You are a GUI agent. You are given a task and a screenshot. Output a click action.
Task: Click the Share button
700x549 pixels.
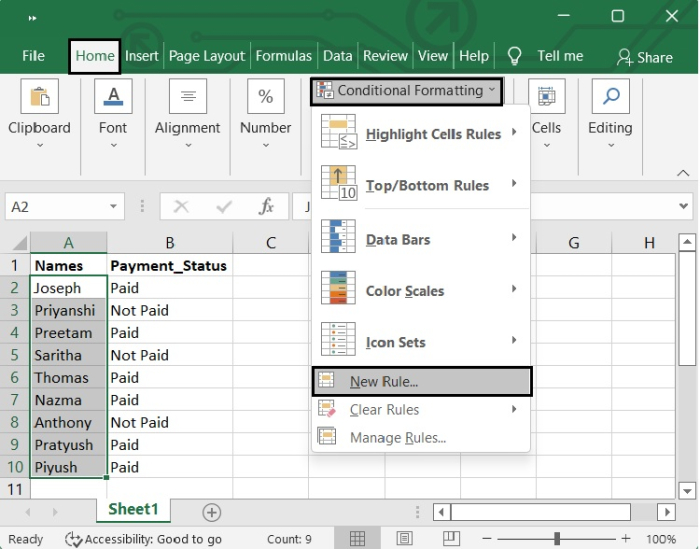(645, 56)
